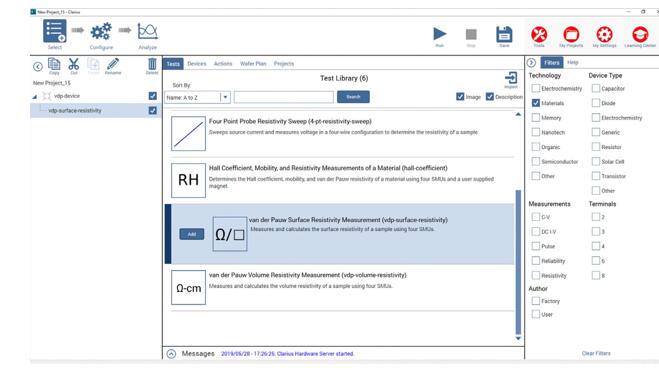
Task: Check the Semiconductor technology filter
Action: (535, 161)
